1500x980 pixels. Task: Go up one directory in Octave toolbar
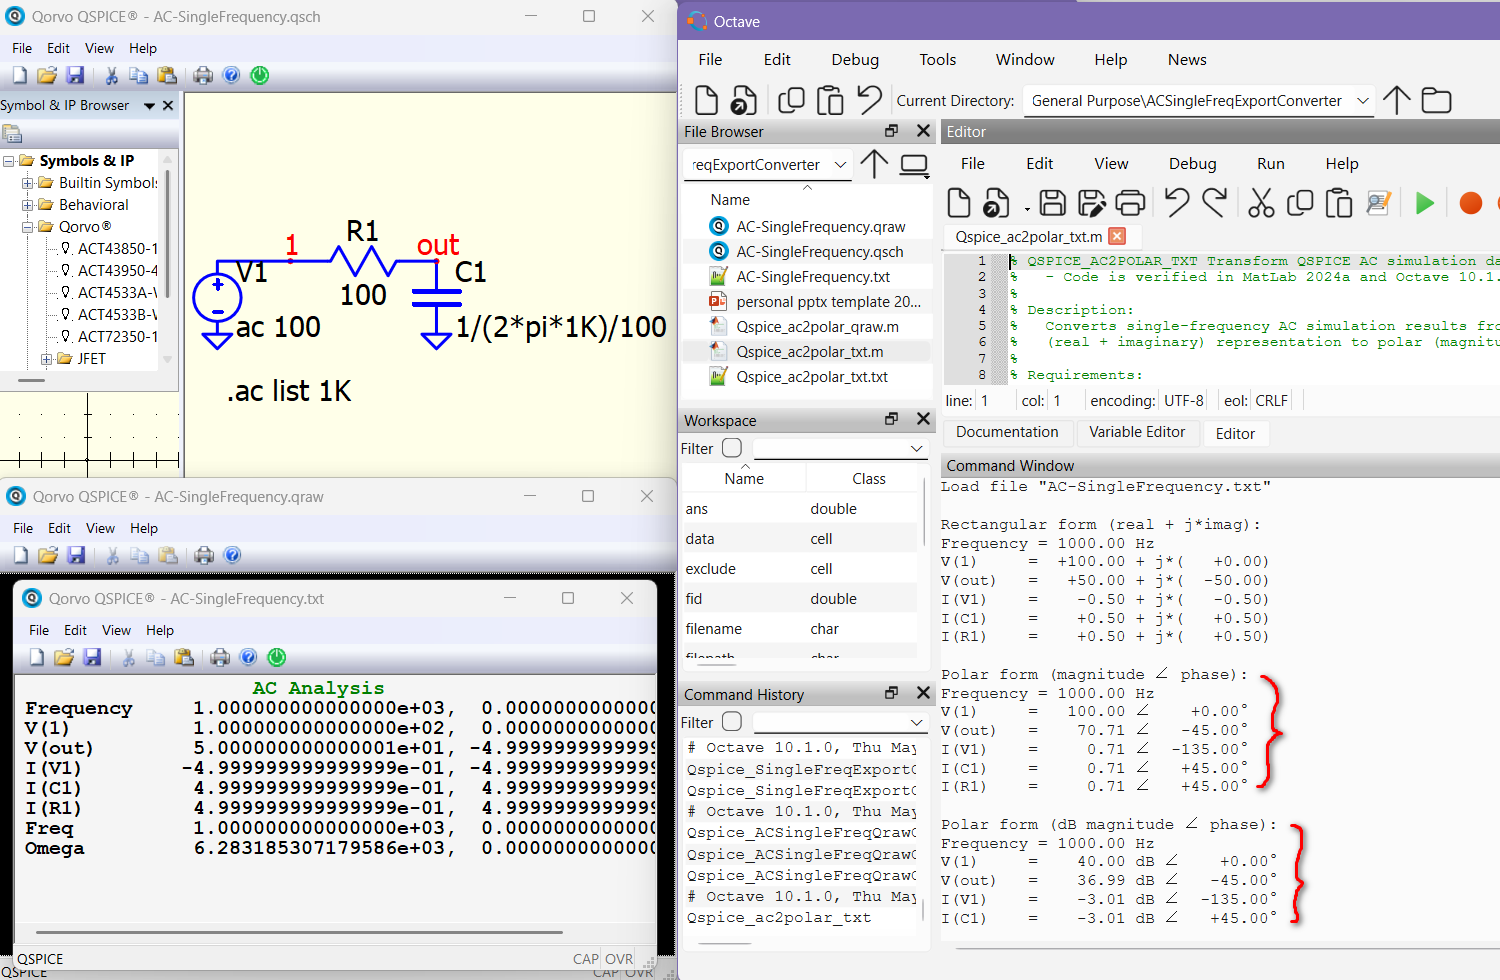(1397, 100)
